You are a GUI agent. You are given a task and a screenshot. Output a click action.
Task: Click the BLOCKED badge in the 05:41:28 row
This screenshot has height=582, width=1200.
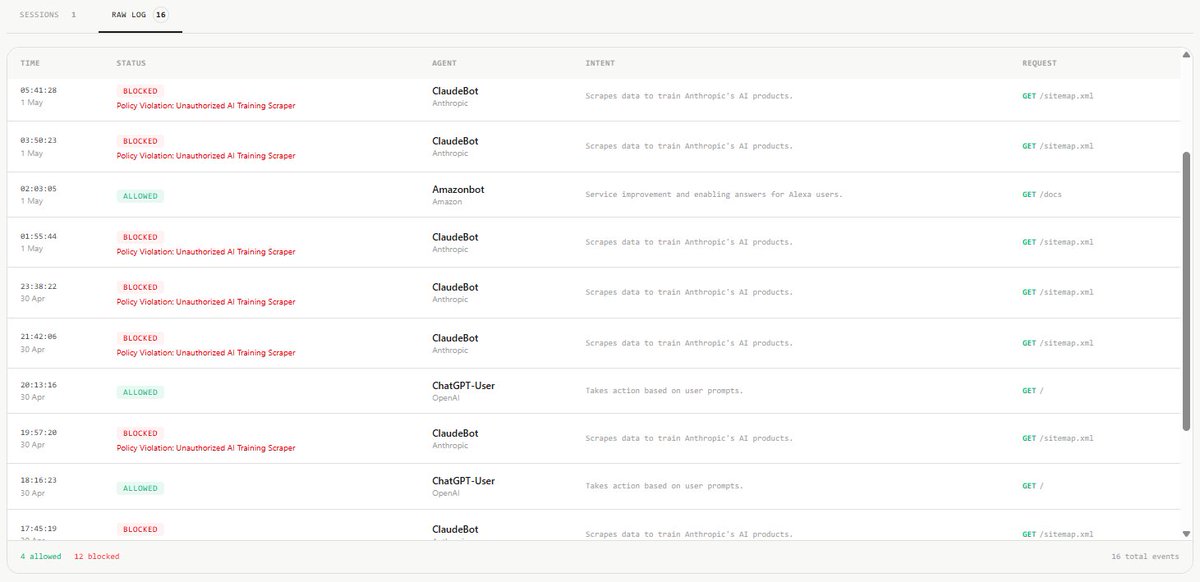click(x=140, y=91)
